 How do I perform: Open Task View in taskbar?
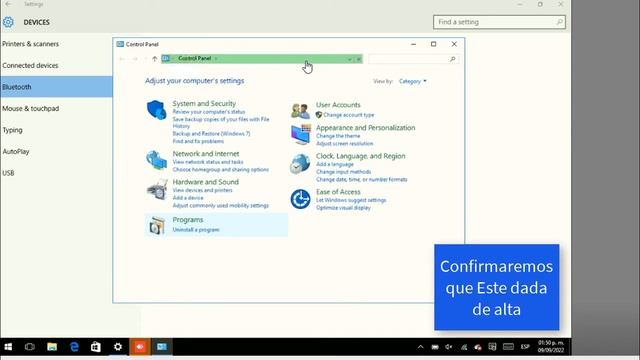[30, 347]
